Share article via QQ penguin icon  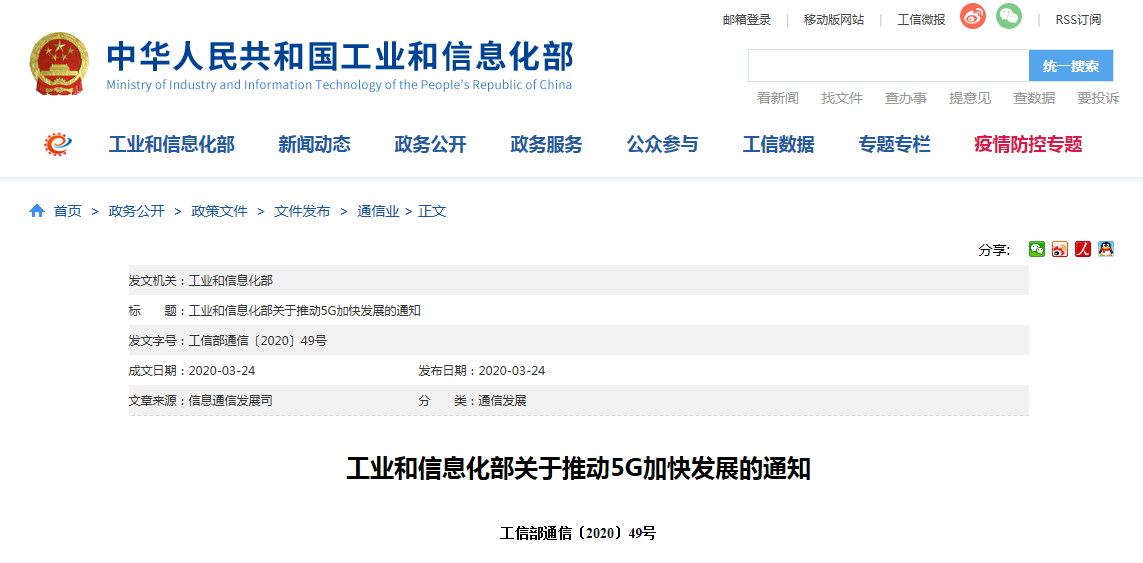(x=1106, y=249)
